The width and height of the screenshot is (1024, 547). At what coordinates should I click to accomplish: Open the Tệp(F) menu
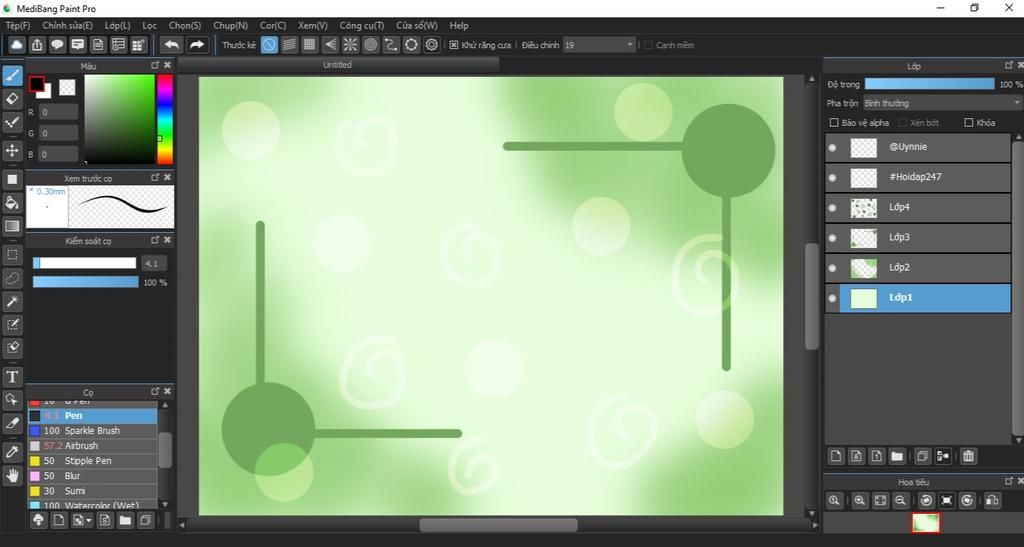18,25
